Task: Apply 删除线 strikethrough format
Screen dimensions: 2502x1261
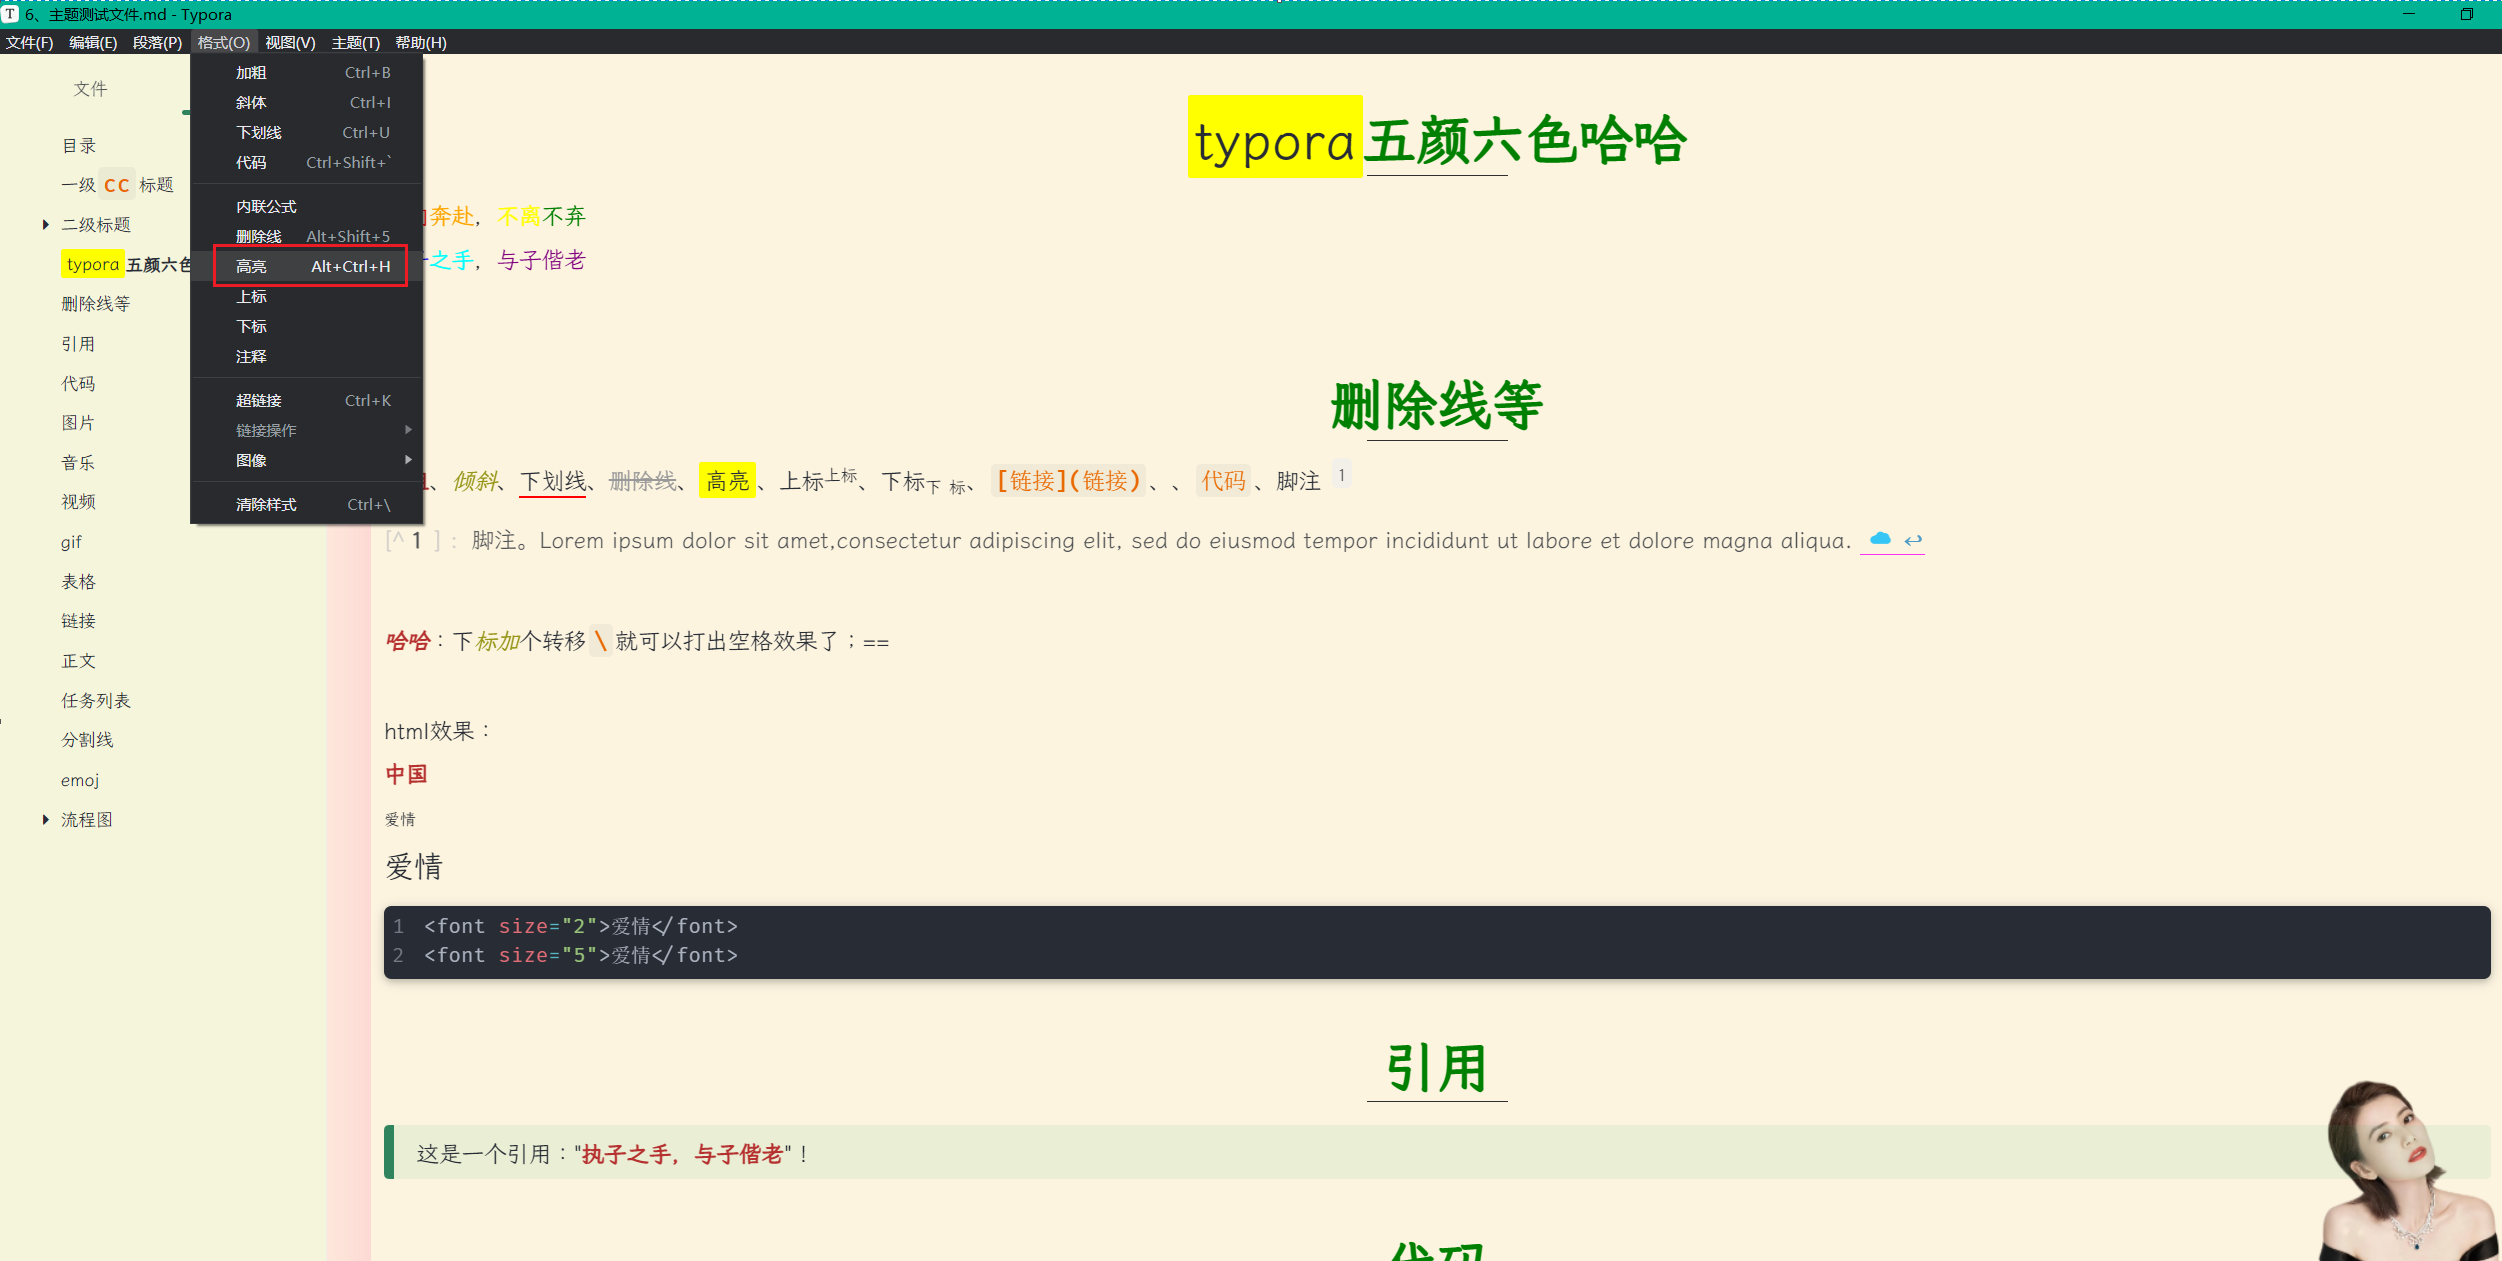Action: click(308, 237)
